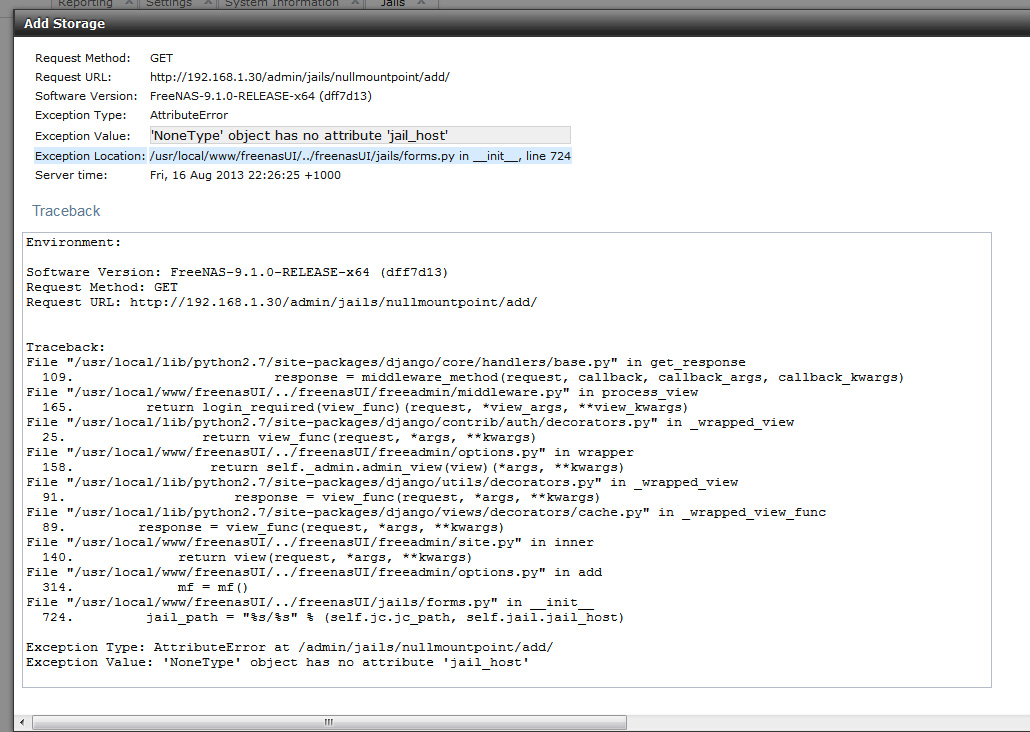The height and width of the screenshot is (732, 1030).
Task: Click the highlighted Exception Location path ending line 724
Action: click(x=361, y=156)
